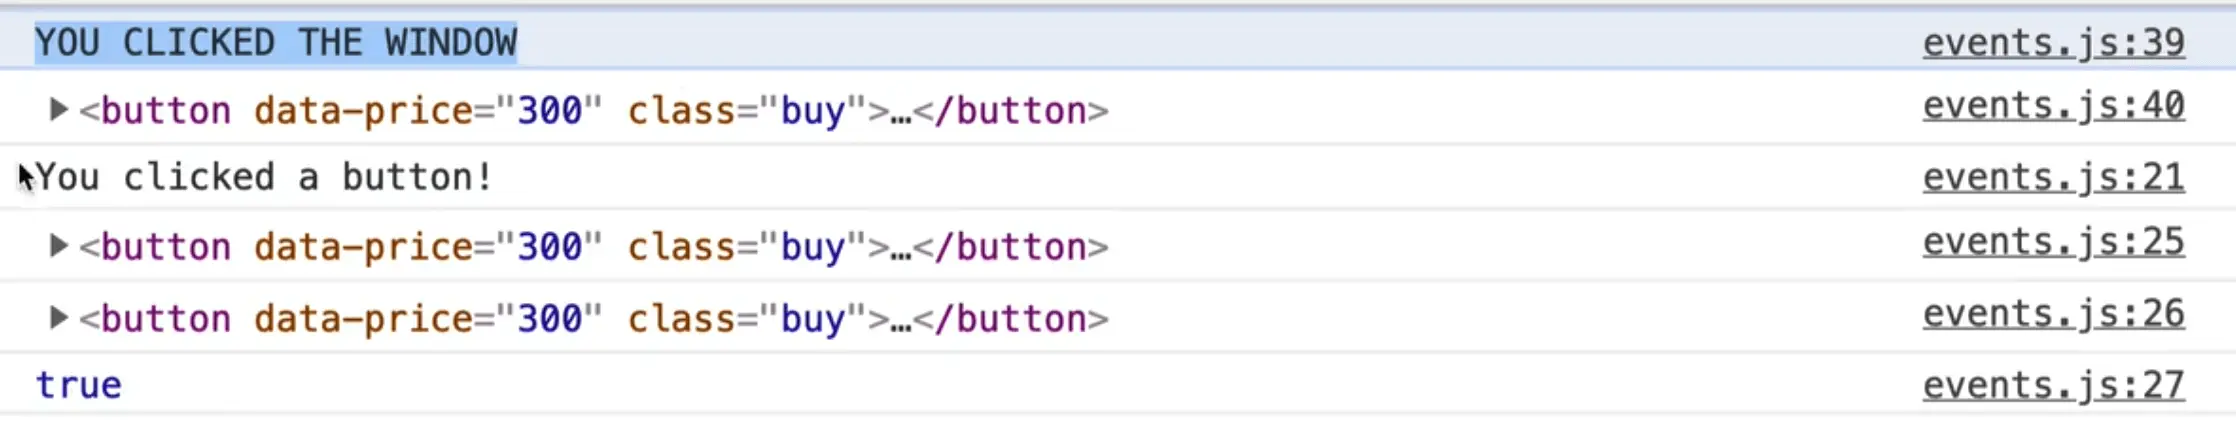Jump to source at events.js:21
The image size is (2236, 434).
coord(2053,177)
